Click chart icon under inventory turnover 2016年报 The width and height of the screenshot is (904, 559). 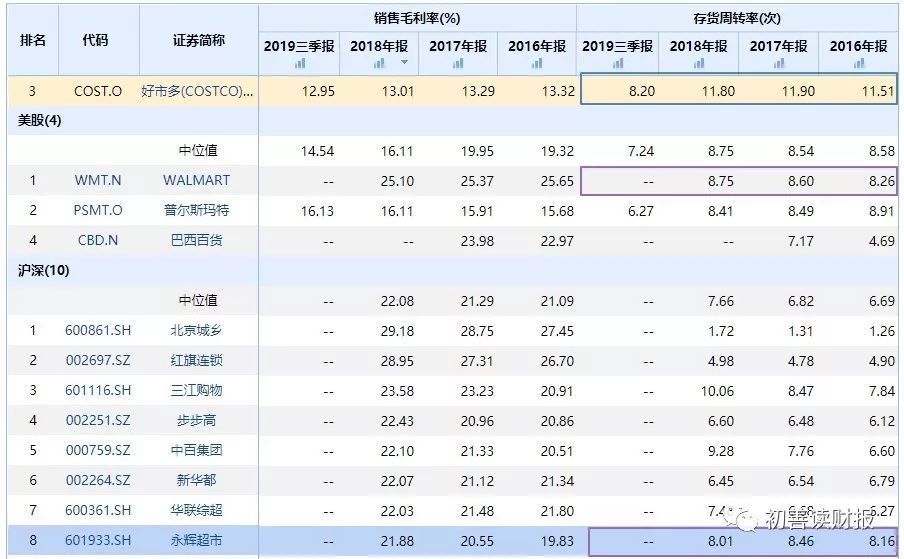859,63
